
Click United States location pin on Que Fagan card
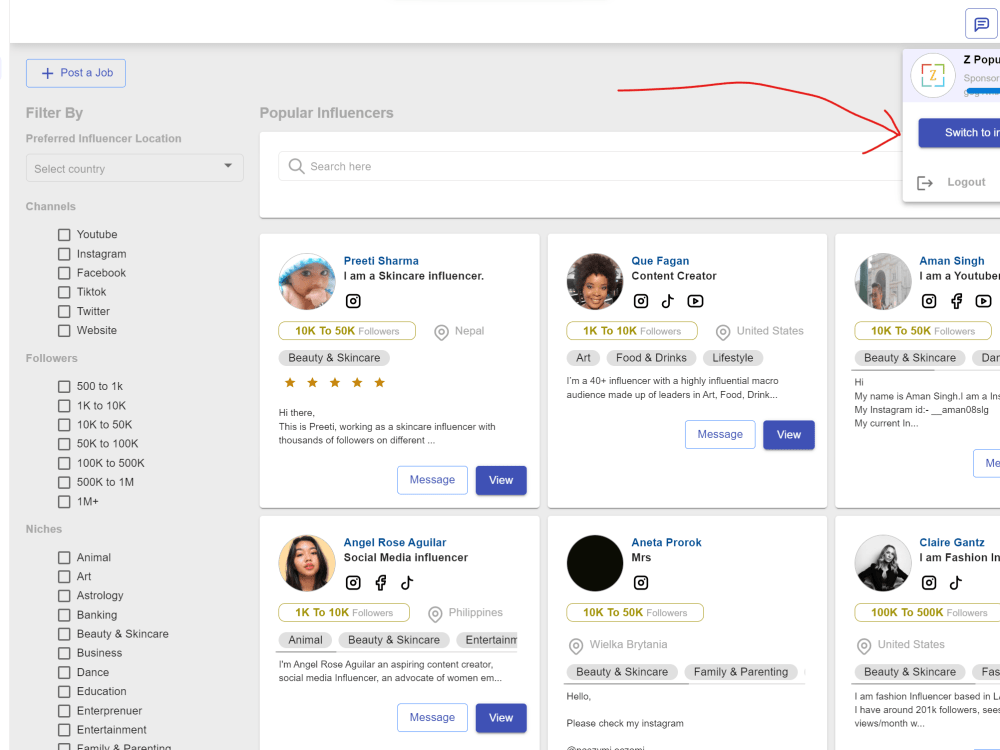[723, 332]
